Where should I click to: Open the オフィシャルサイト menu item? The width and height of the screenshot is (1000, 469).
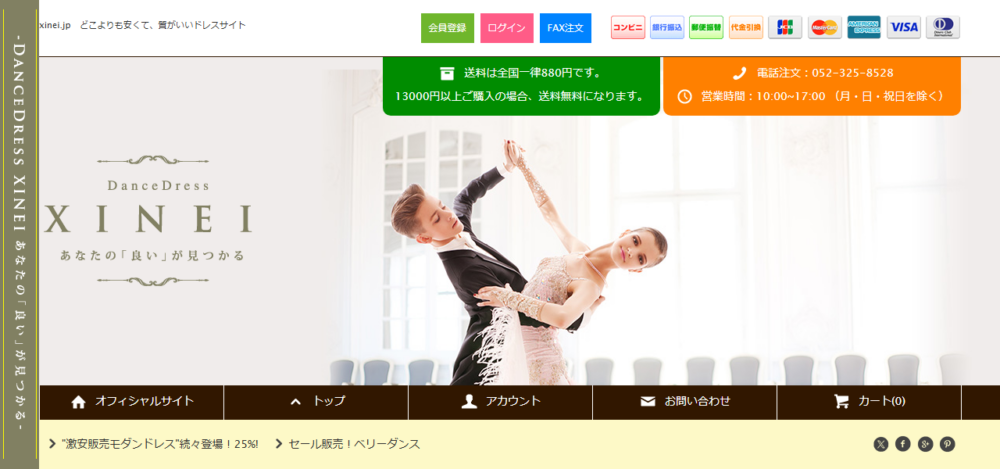[x=132, y=402]
